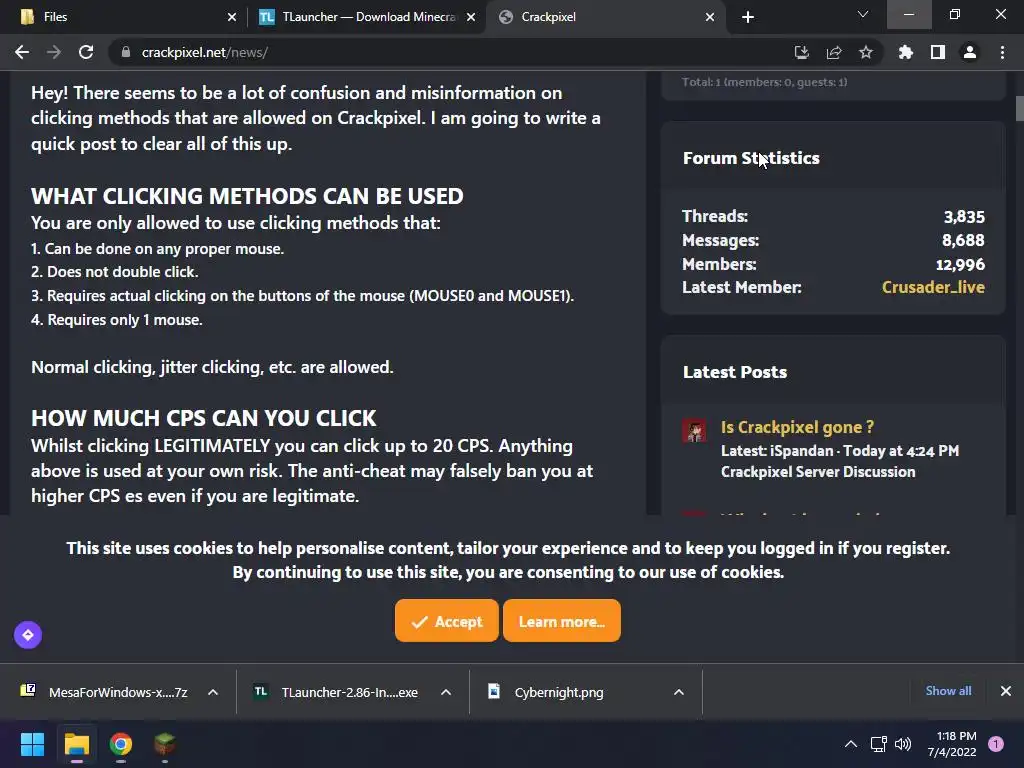Viewport: 1024px width, 768px height.
Task: Open the Windows Start menu
Action: point(32,744)
